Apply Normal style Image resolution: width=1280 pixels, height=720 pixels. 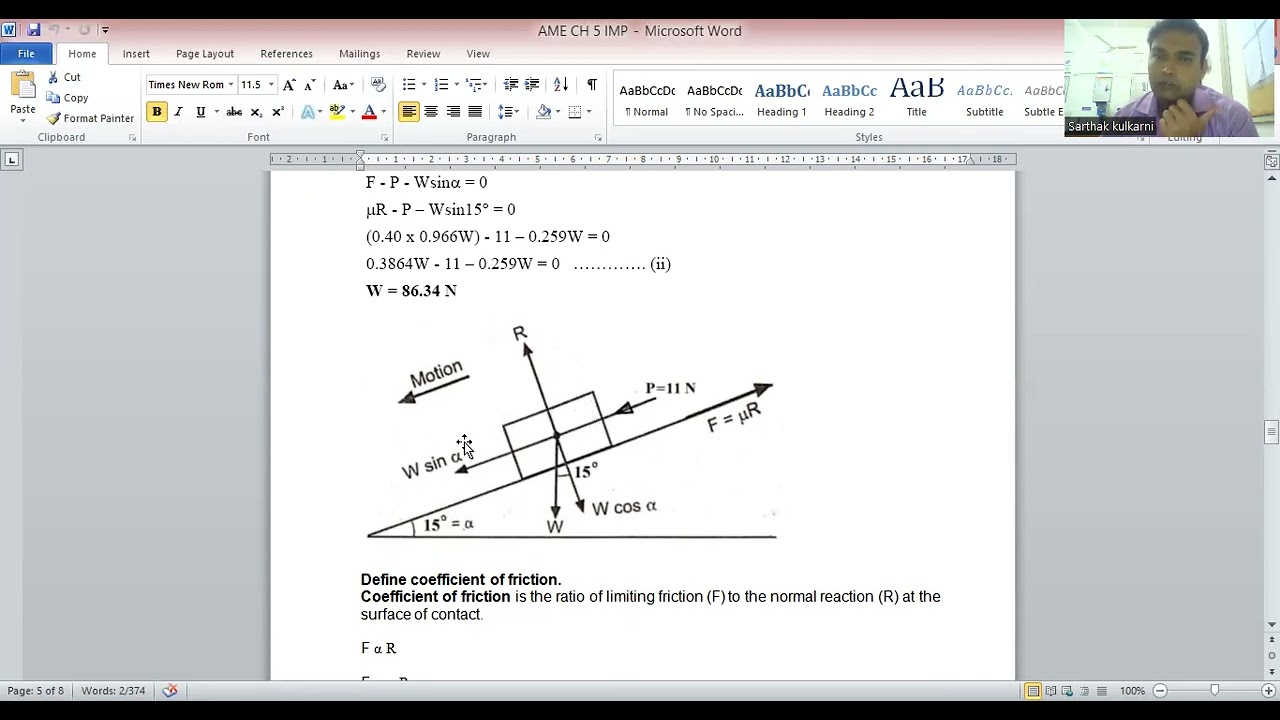click(647, 99)
